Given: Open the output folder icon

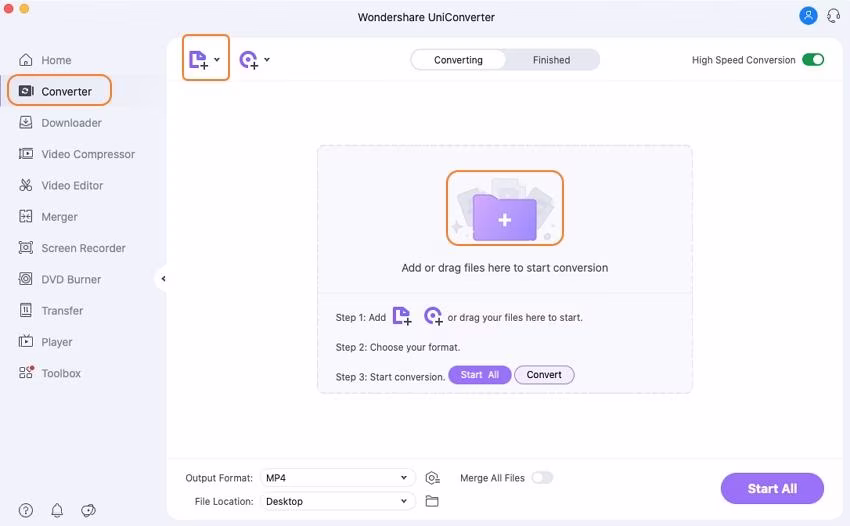Looking at the screenshot, I should point(432,501).
